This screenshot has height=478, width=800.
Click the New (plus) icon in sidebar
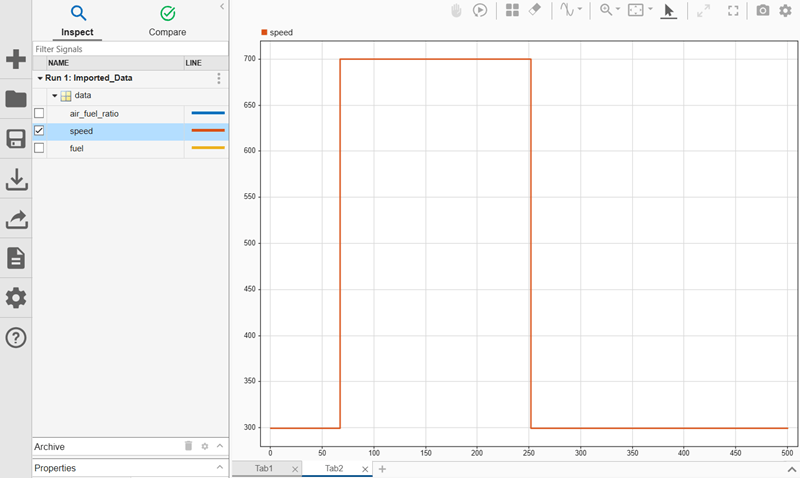[16, 59]
